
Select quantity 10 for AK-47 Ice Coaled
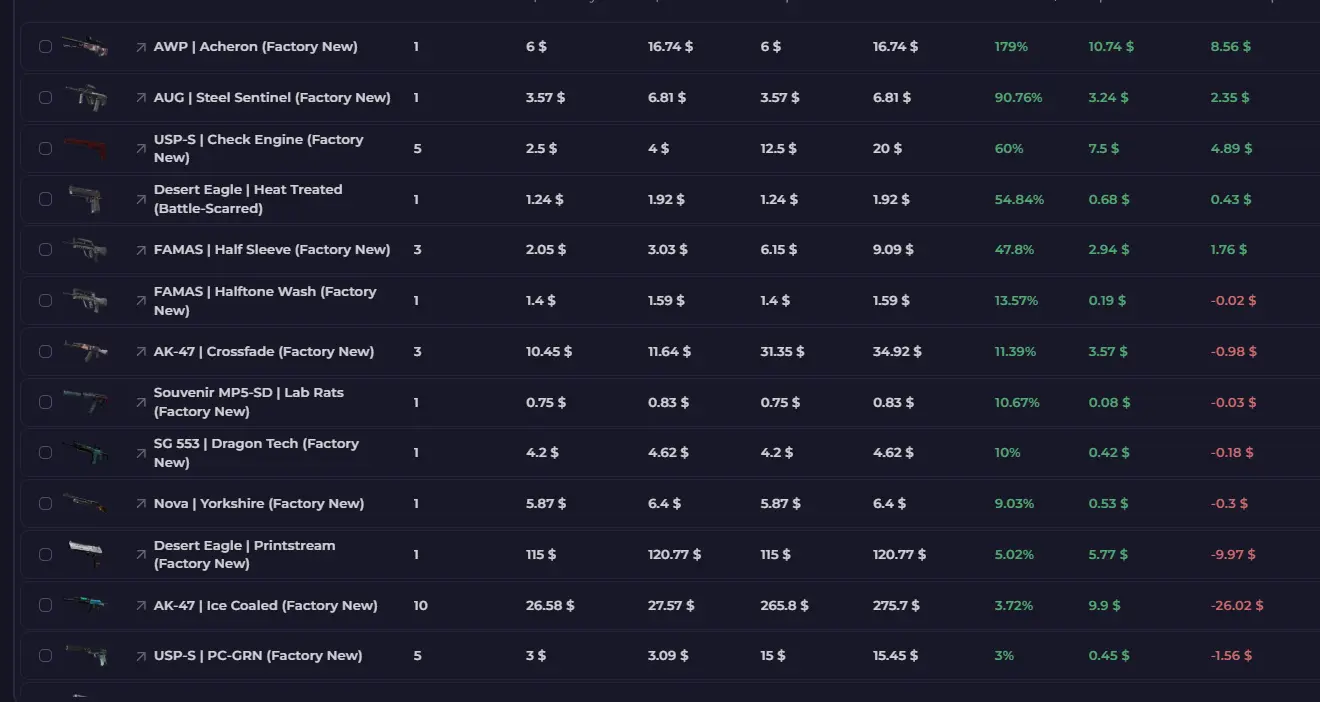click(421, 606)
